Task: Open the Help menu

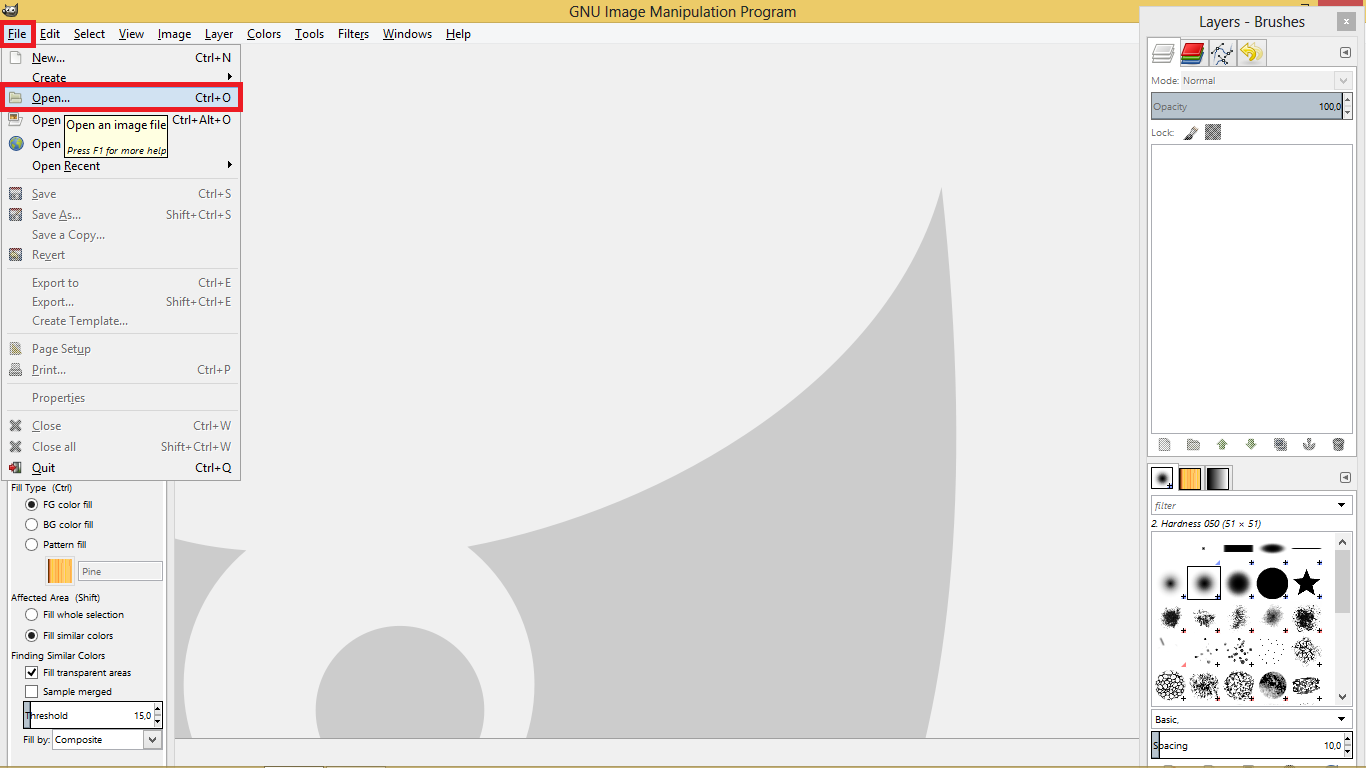Action: (458, 34)
